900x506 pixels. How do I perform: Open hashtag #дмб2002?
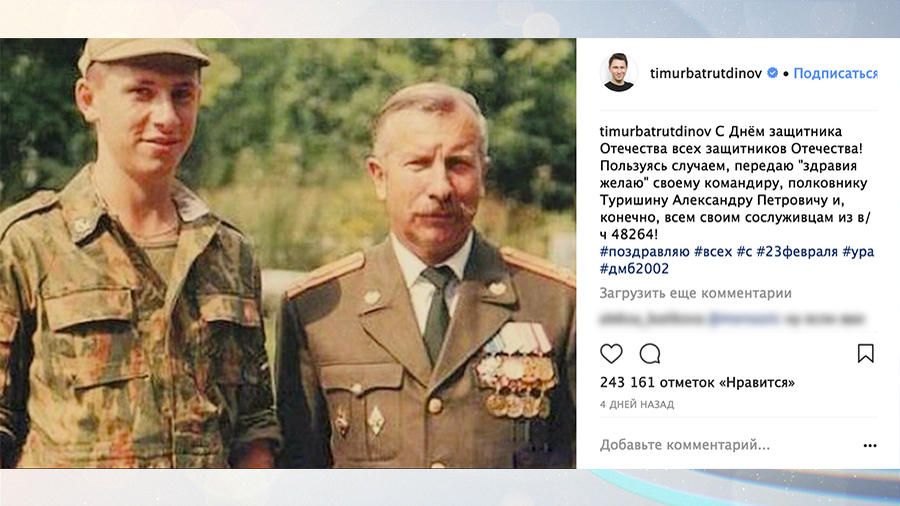pos(634,269)
